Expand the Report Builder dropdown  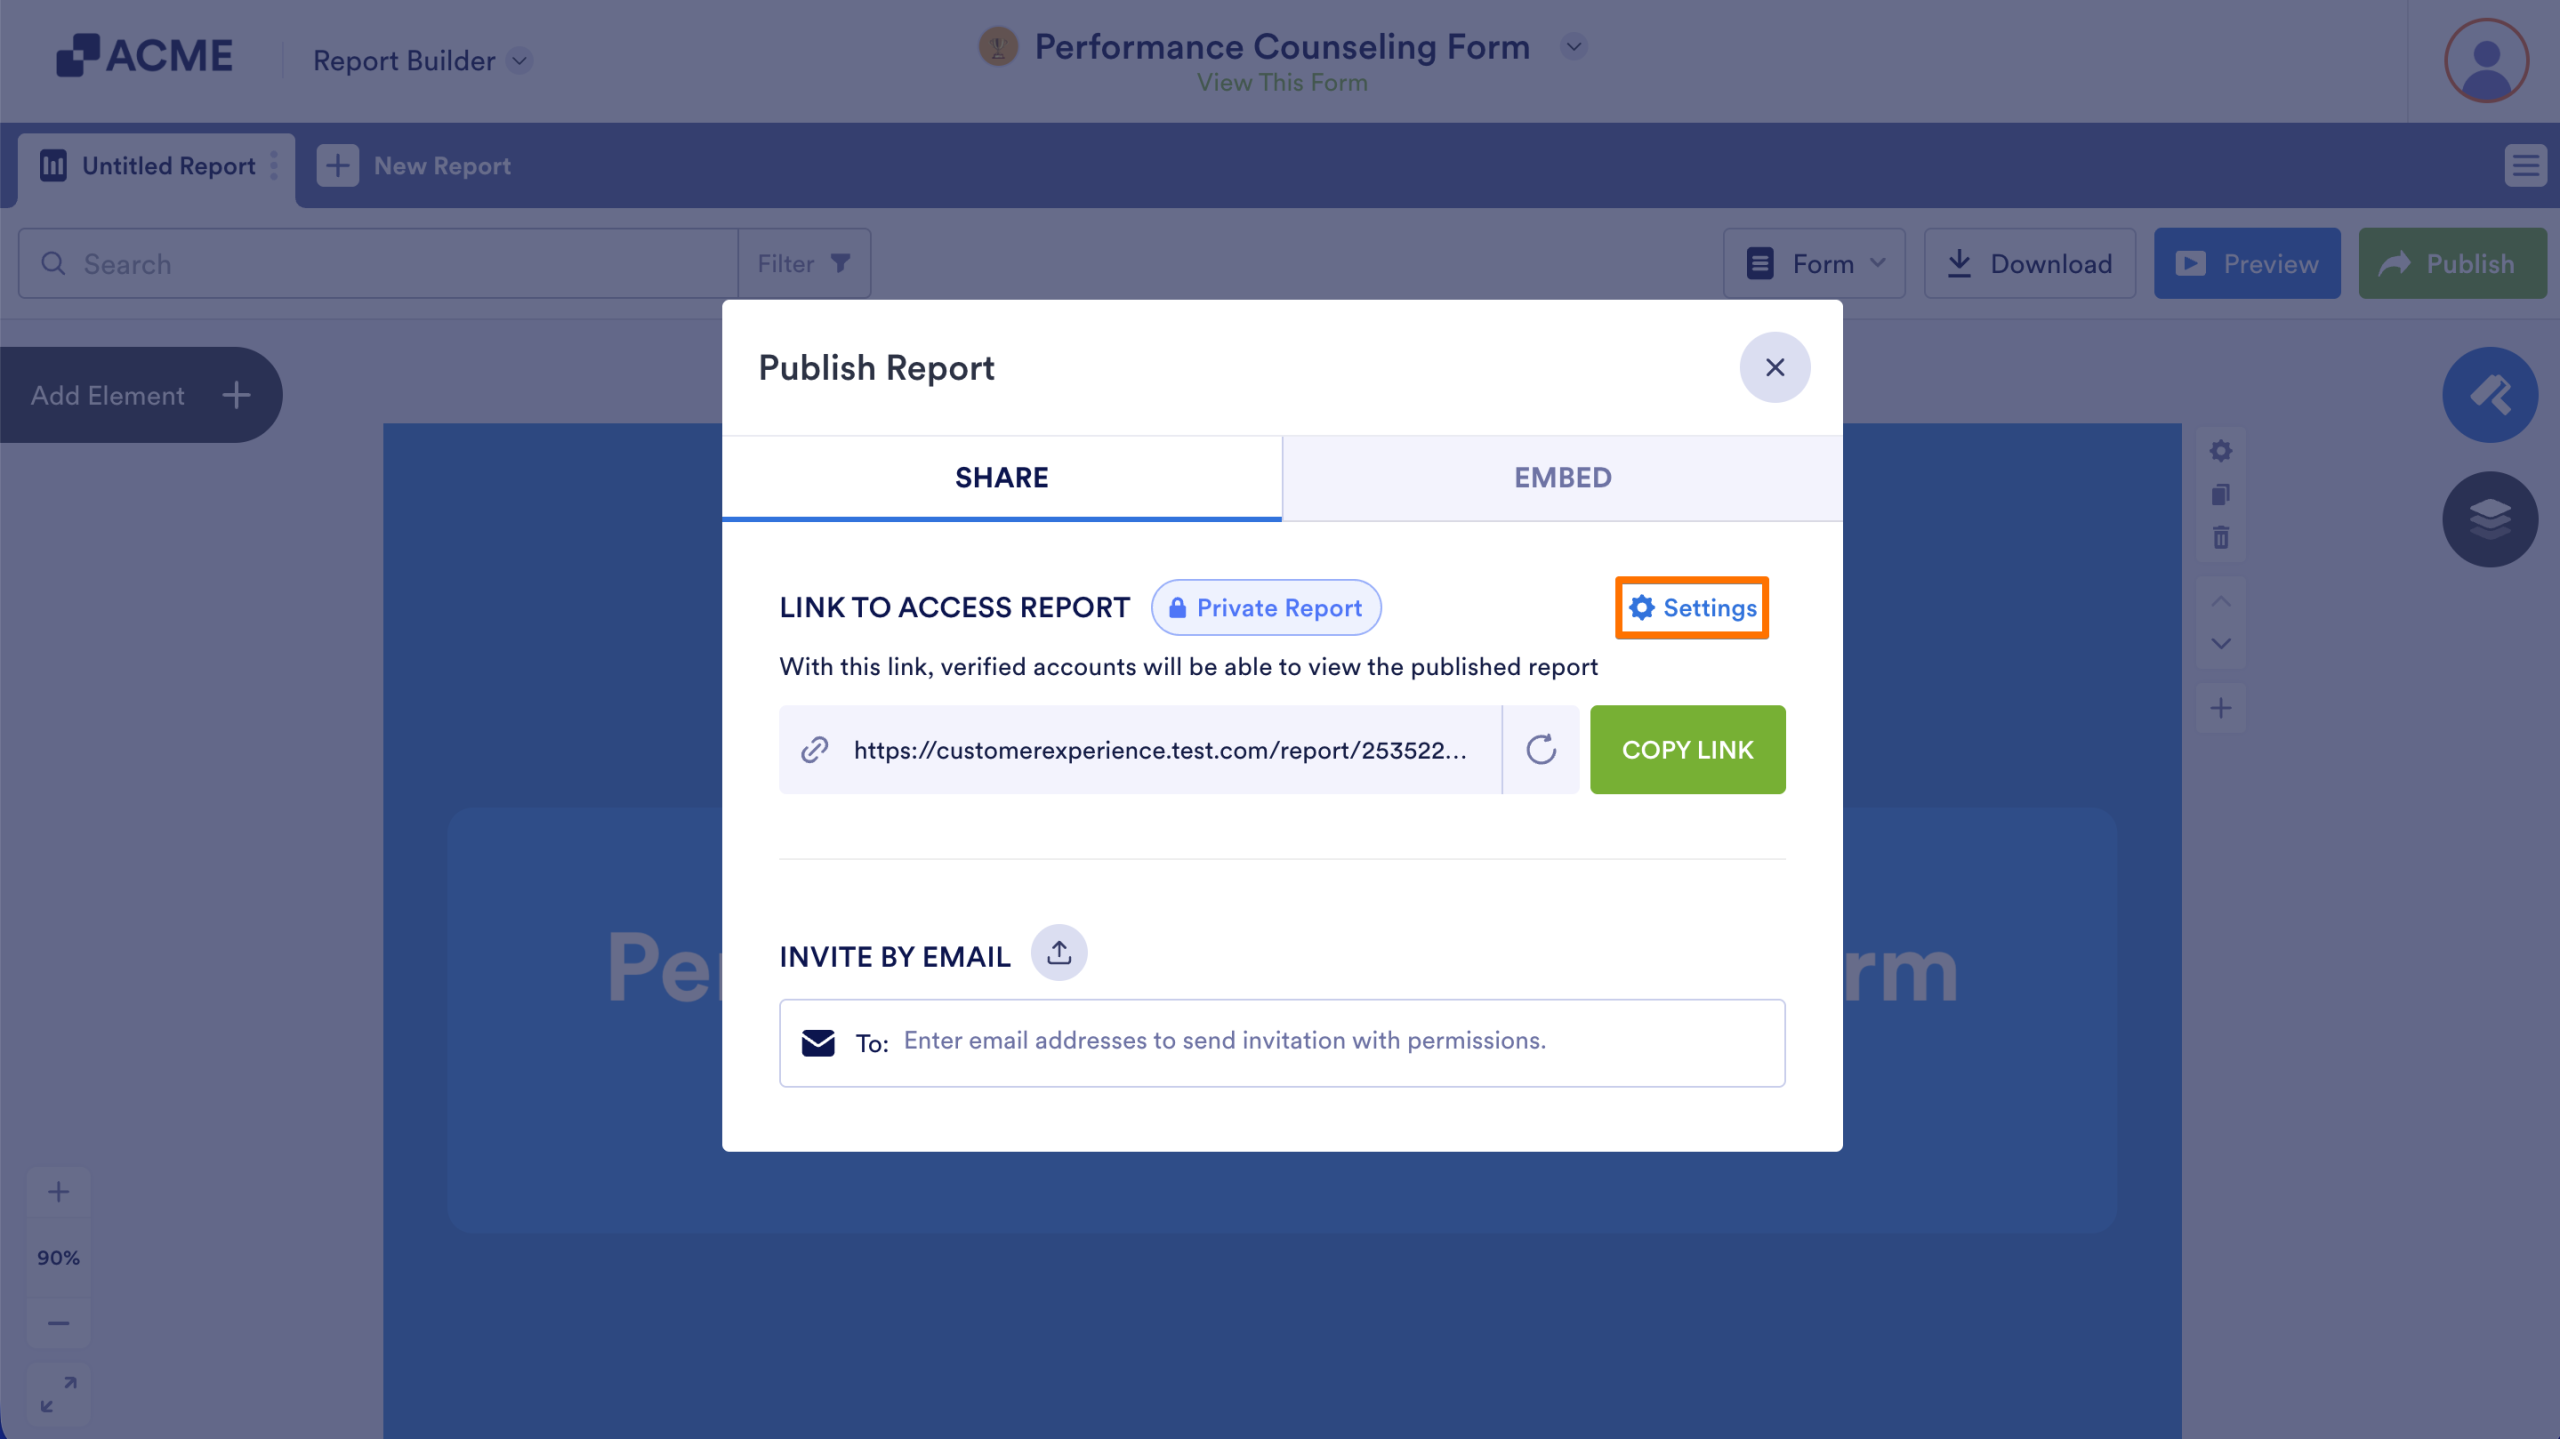pos(519,61)
